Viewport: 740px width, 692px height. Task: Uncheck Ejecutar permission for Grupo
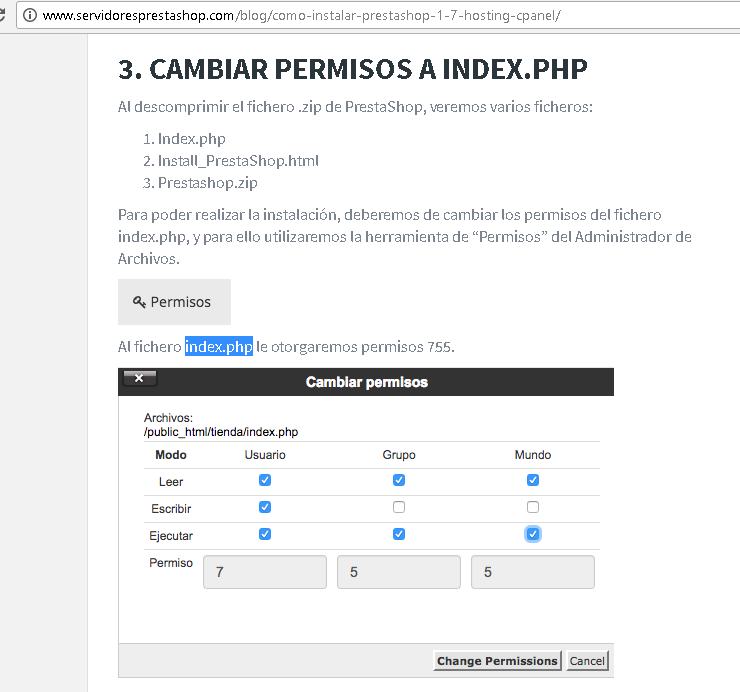pyautogui.click(x=399, y=534)
